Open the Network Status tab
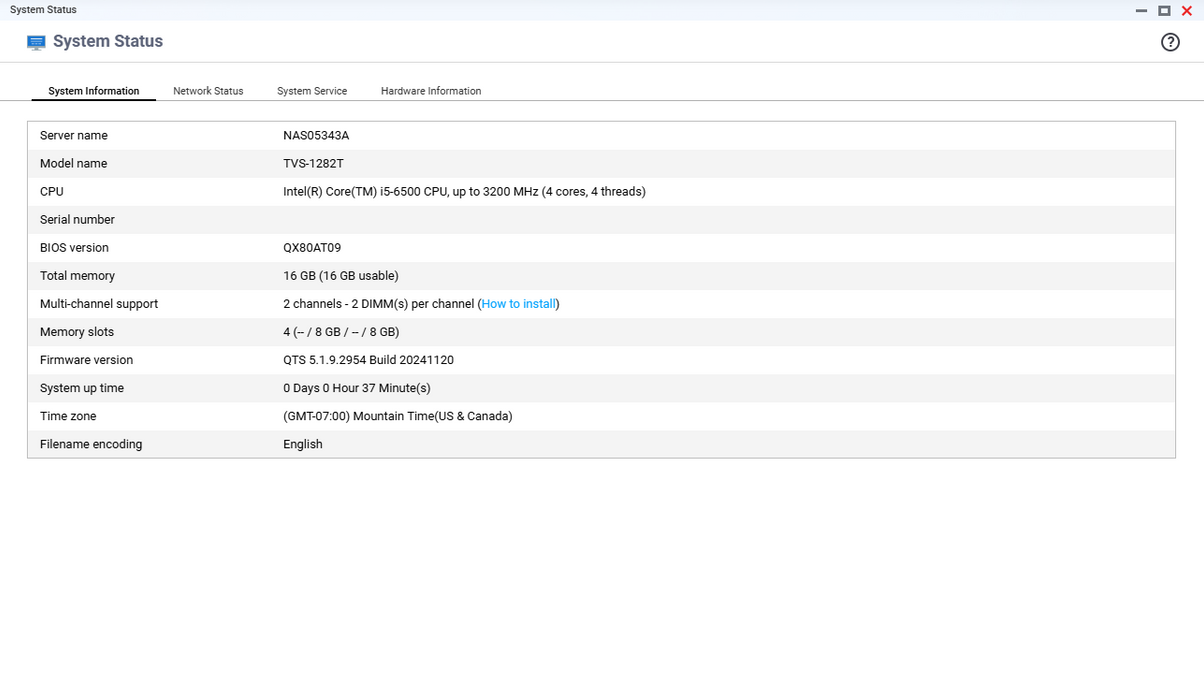This screenshot has height=700, width=1204. point(208,91)
